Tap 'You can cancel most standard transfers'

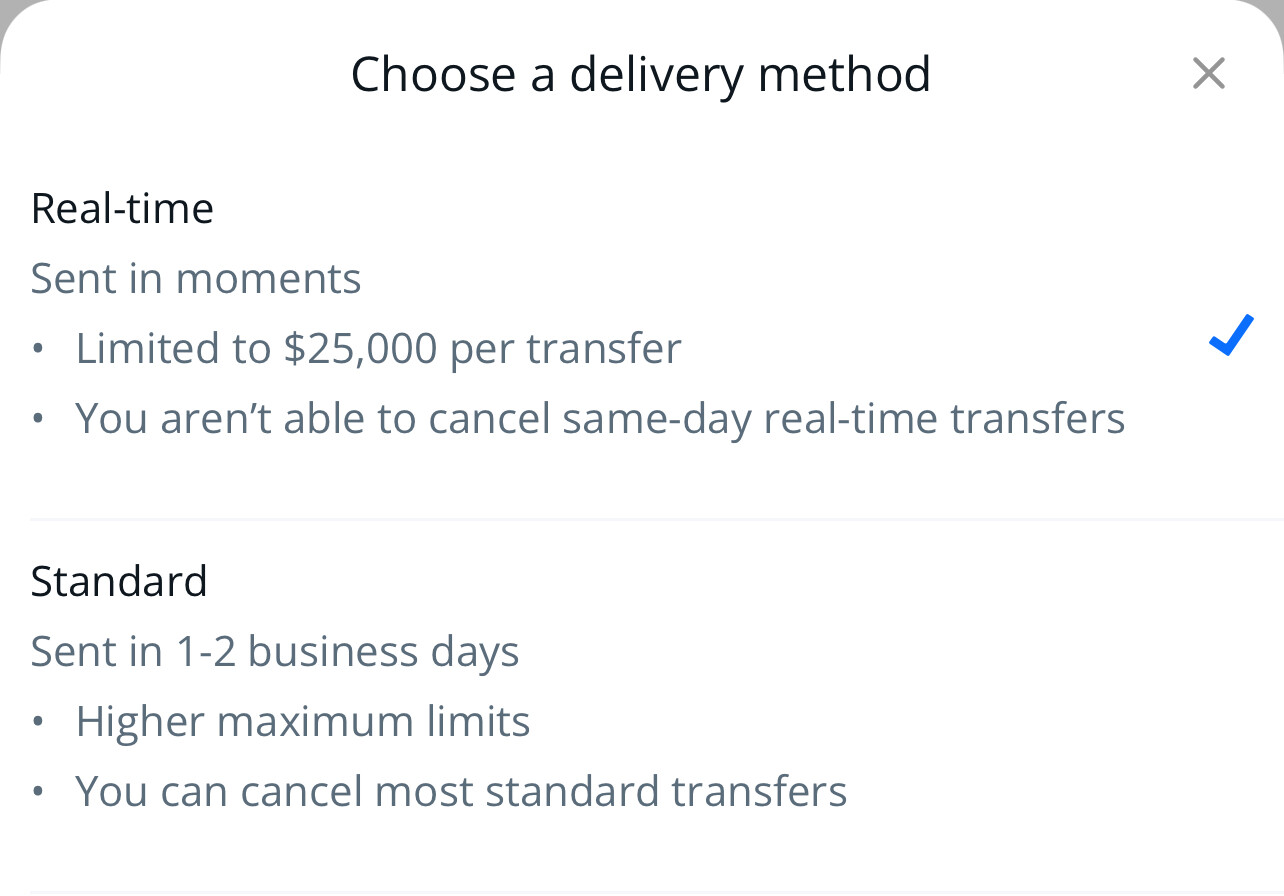[x=461, y=791]
